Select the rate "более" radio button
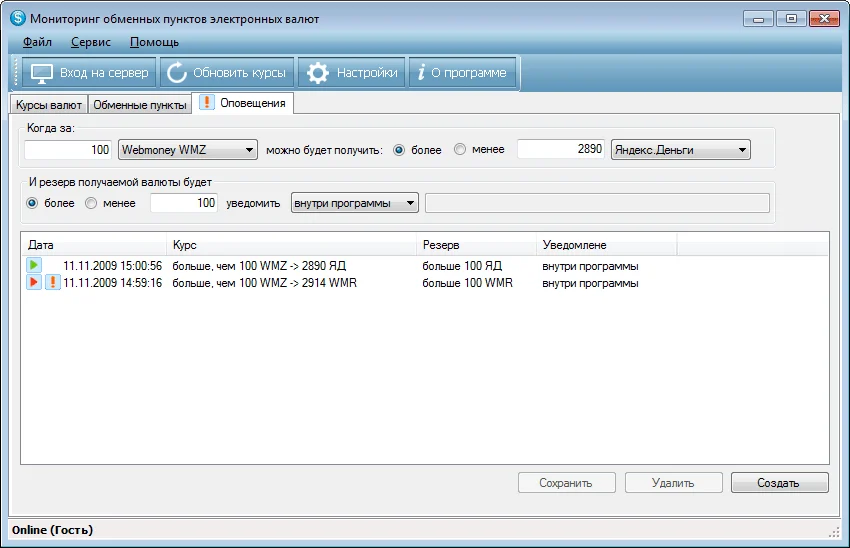The height and width of the screenshot is (548, 850). click(400, 150)
